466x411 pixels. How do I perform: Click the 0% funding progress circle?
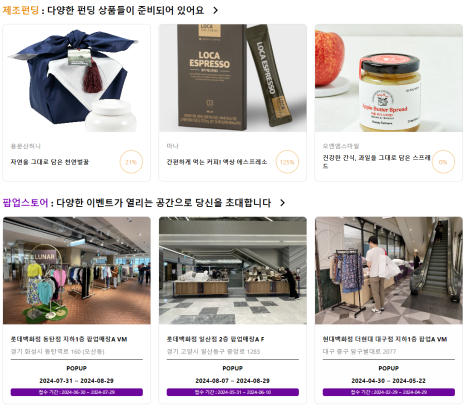pyautogui.click(x=443, y=162)
